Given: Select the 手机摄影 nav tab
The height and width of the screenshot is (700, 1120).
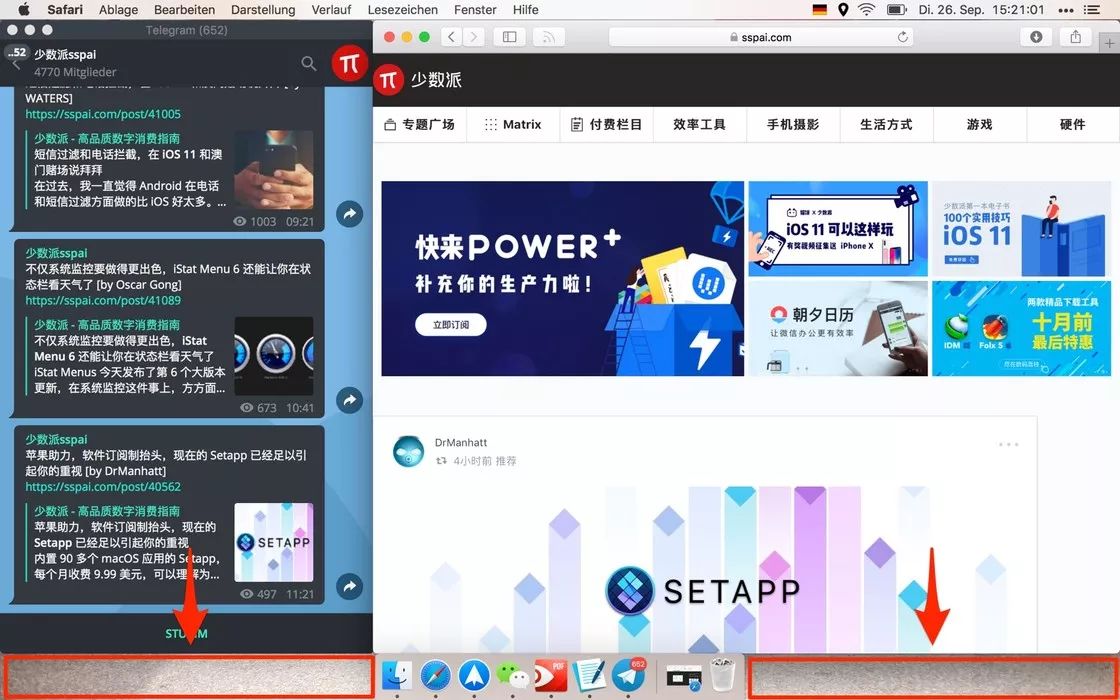Looking at the screenshot, I should point(793,124).
